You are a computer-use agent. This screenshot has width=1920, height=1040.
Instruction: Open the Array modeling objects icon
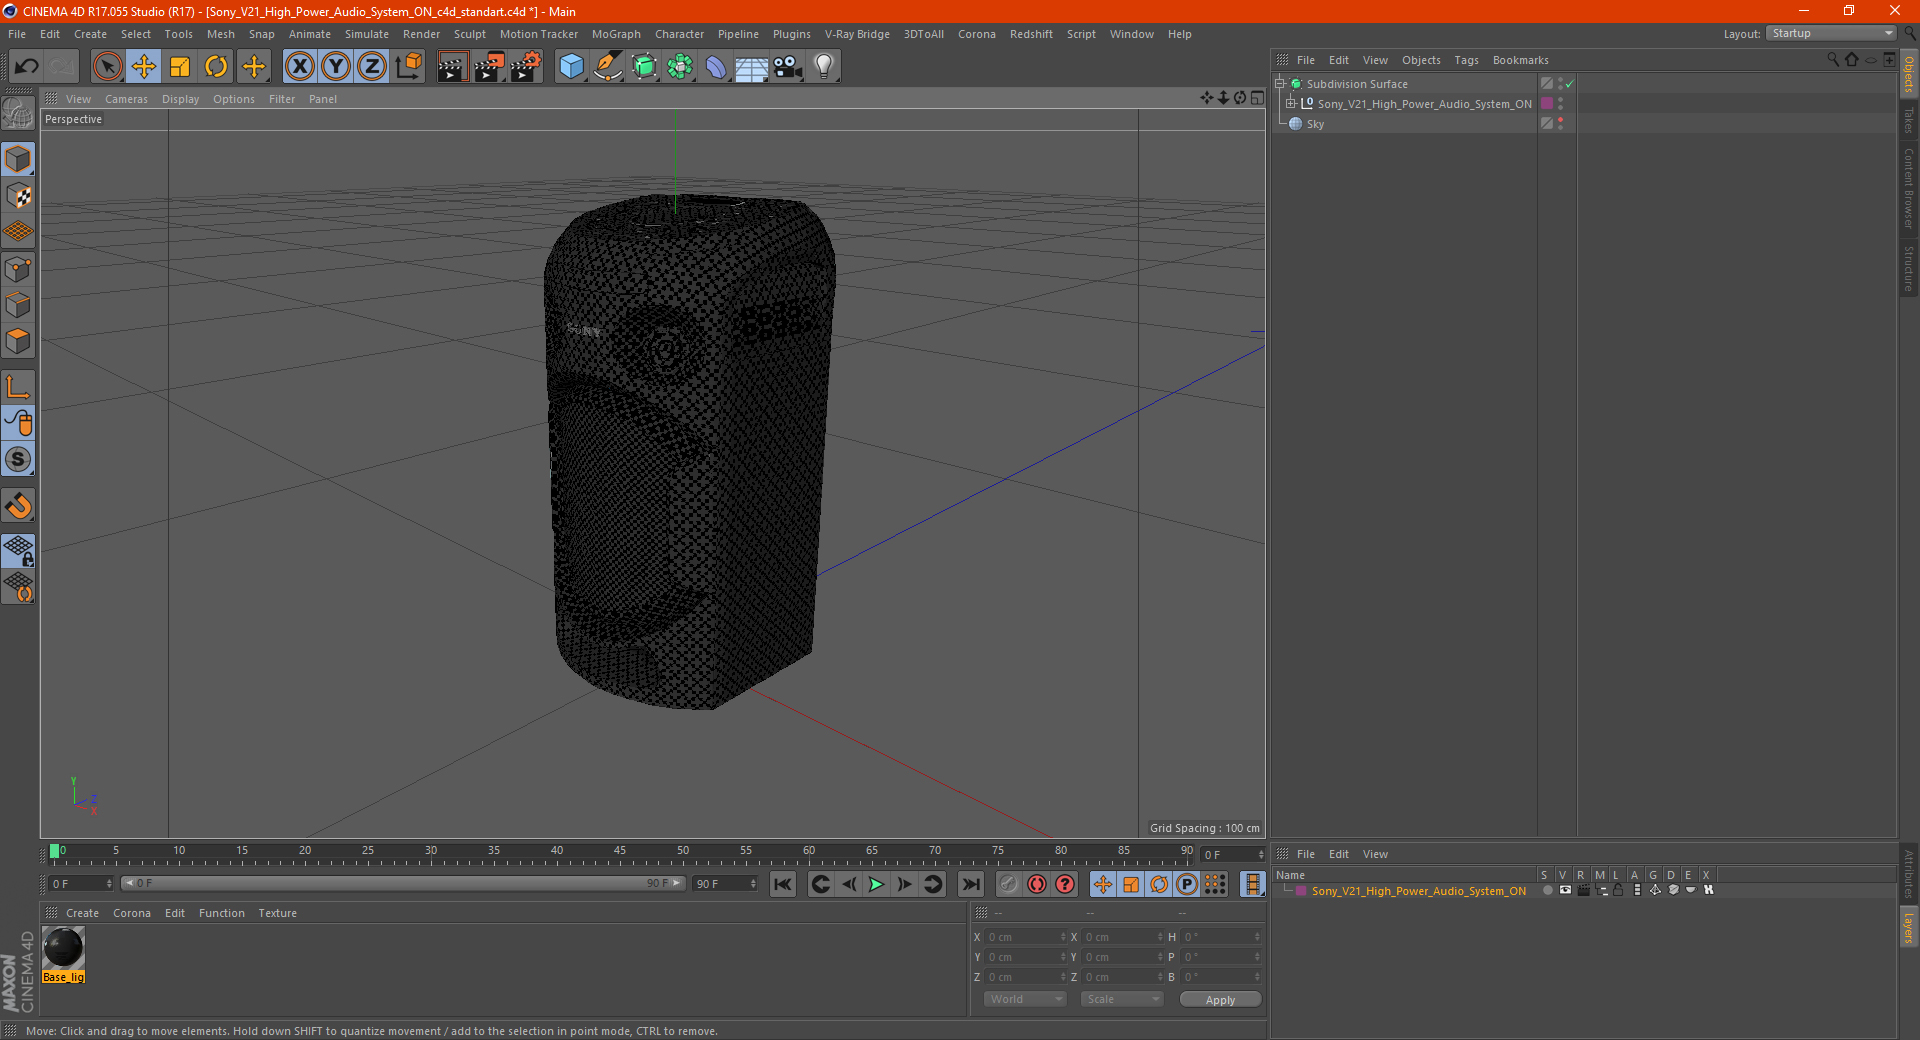(681, 67)
